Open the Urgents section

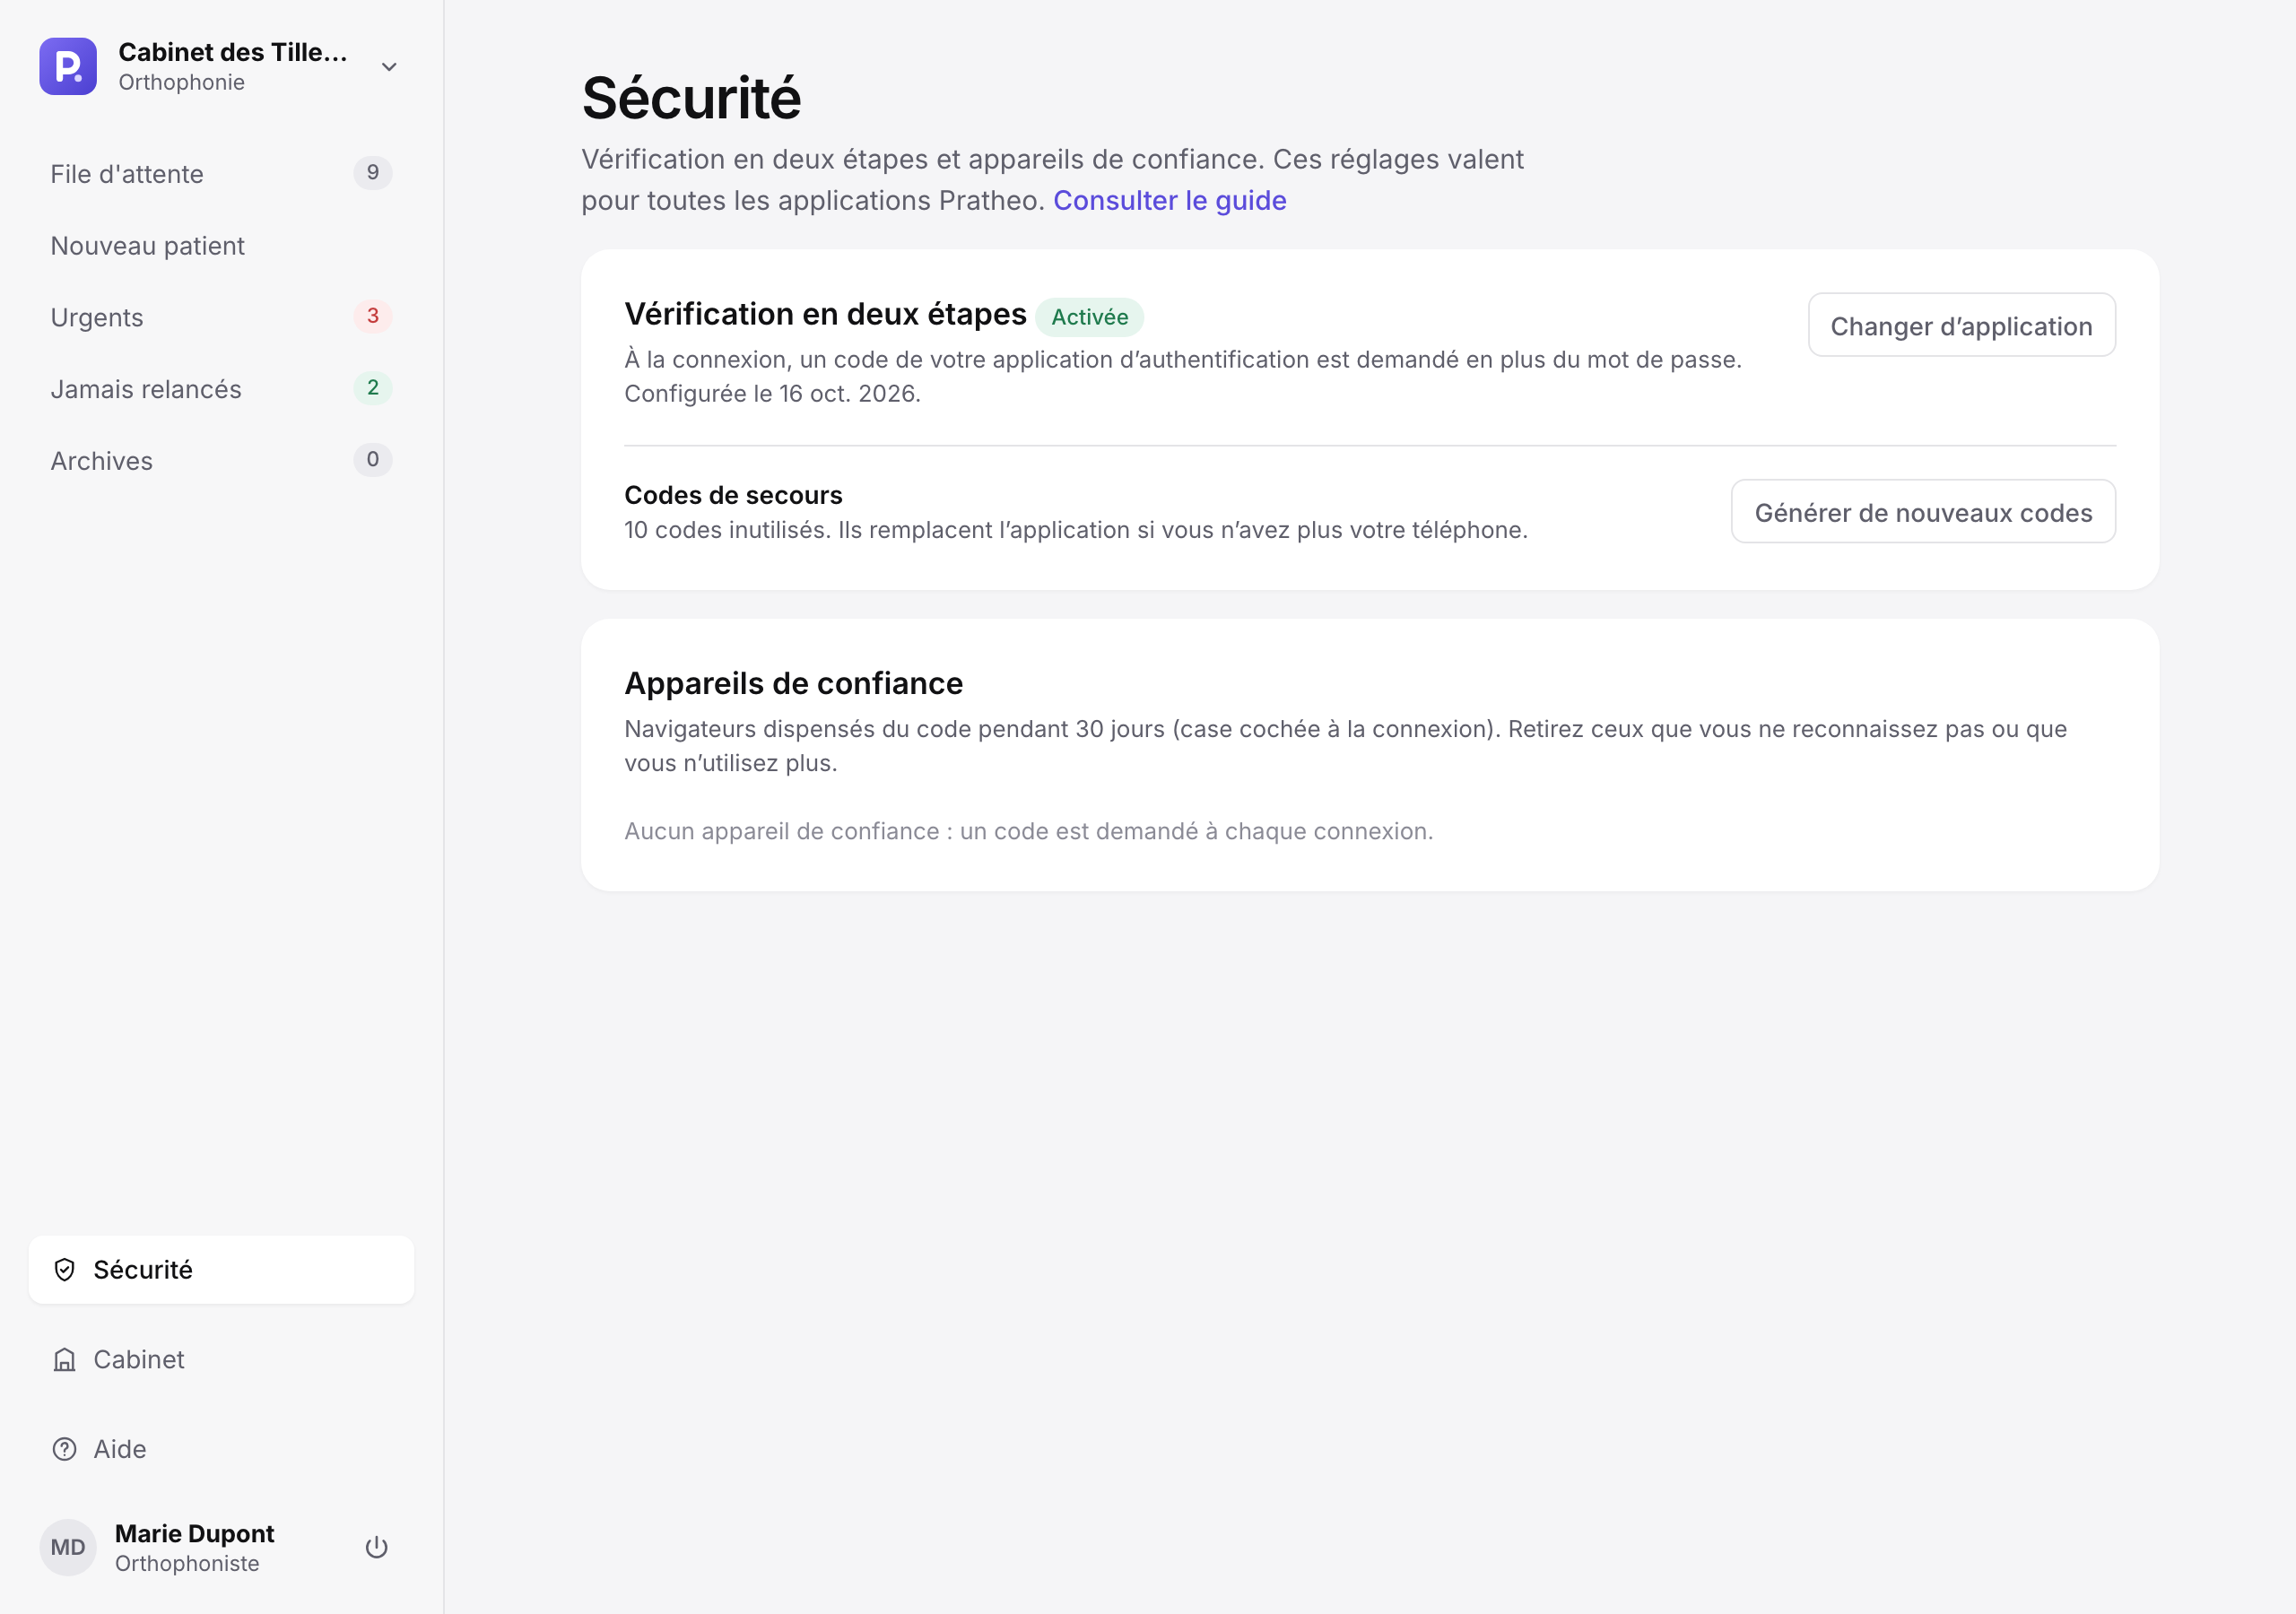point(221,317)
